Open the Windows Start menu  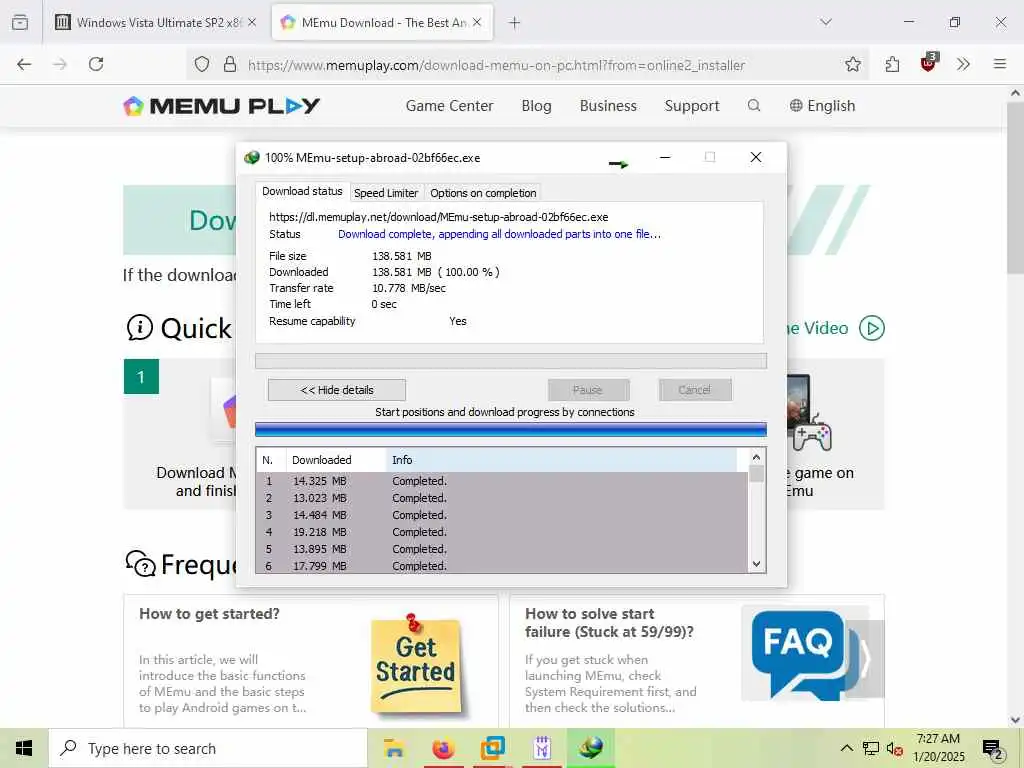(24, 748)
